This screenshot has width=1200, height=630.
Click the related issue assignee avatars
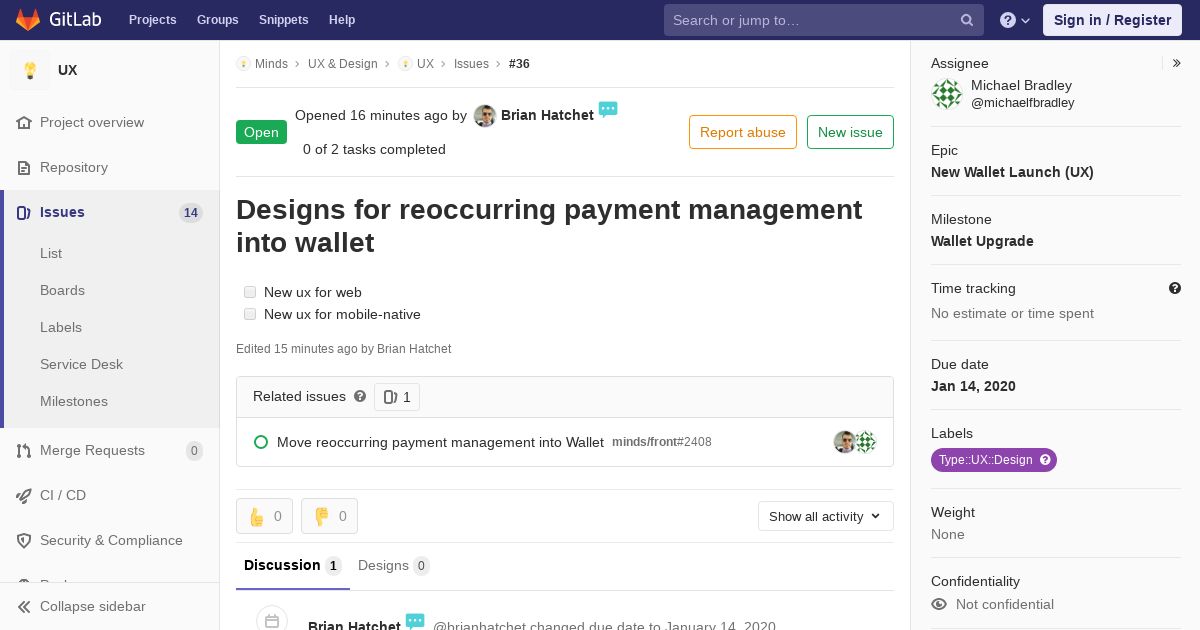[x=855, y=442]
